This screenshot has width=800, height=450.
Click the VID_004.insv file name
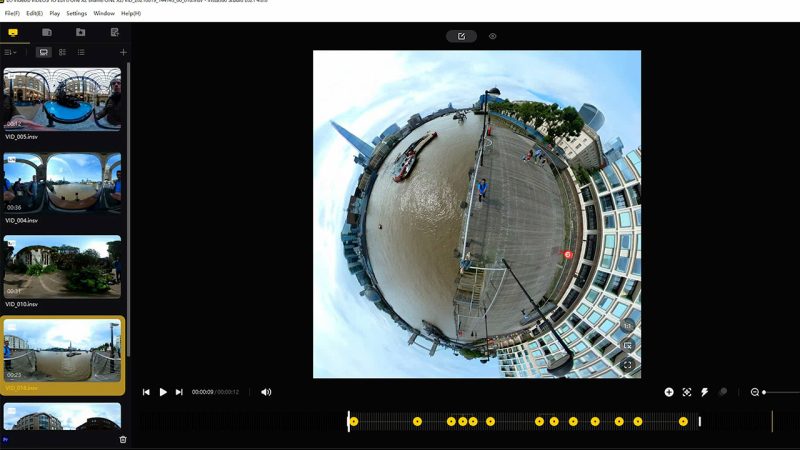coord(21,220)
